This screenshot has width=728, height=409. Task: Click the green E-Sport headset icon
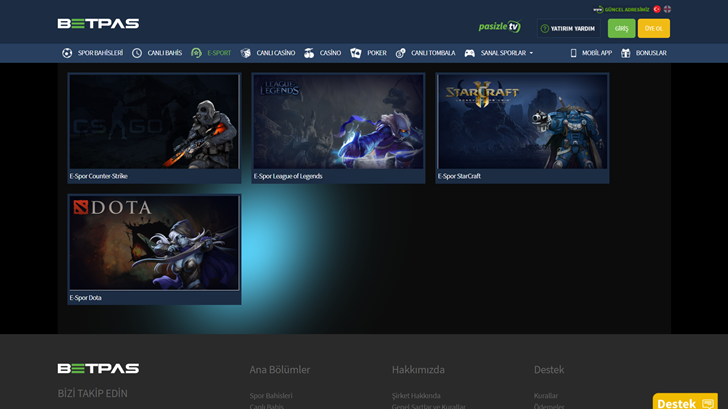coord(196,53)
